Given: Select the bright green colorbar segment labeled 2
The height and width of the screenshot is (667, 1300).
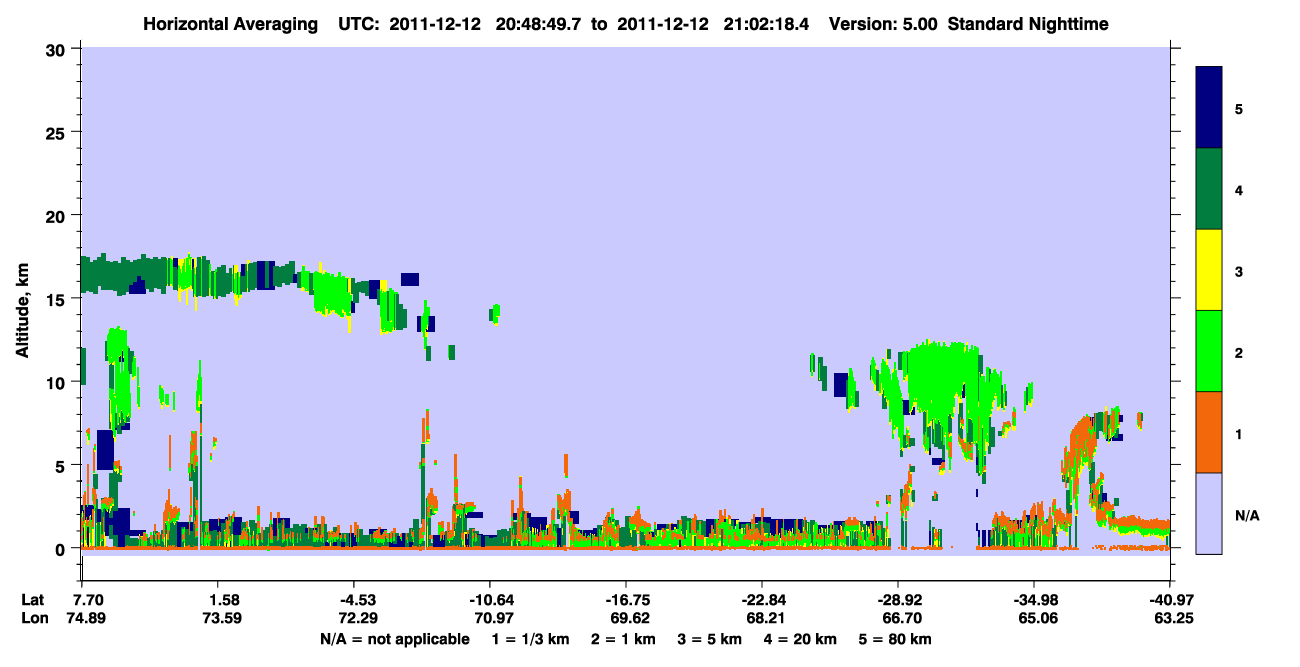Looking at the screenshot, I should 1209,351.
